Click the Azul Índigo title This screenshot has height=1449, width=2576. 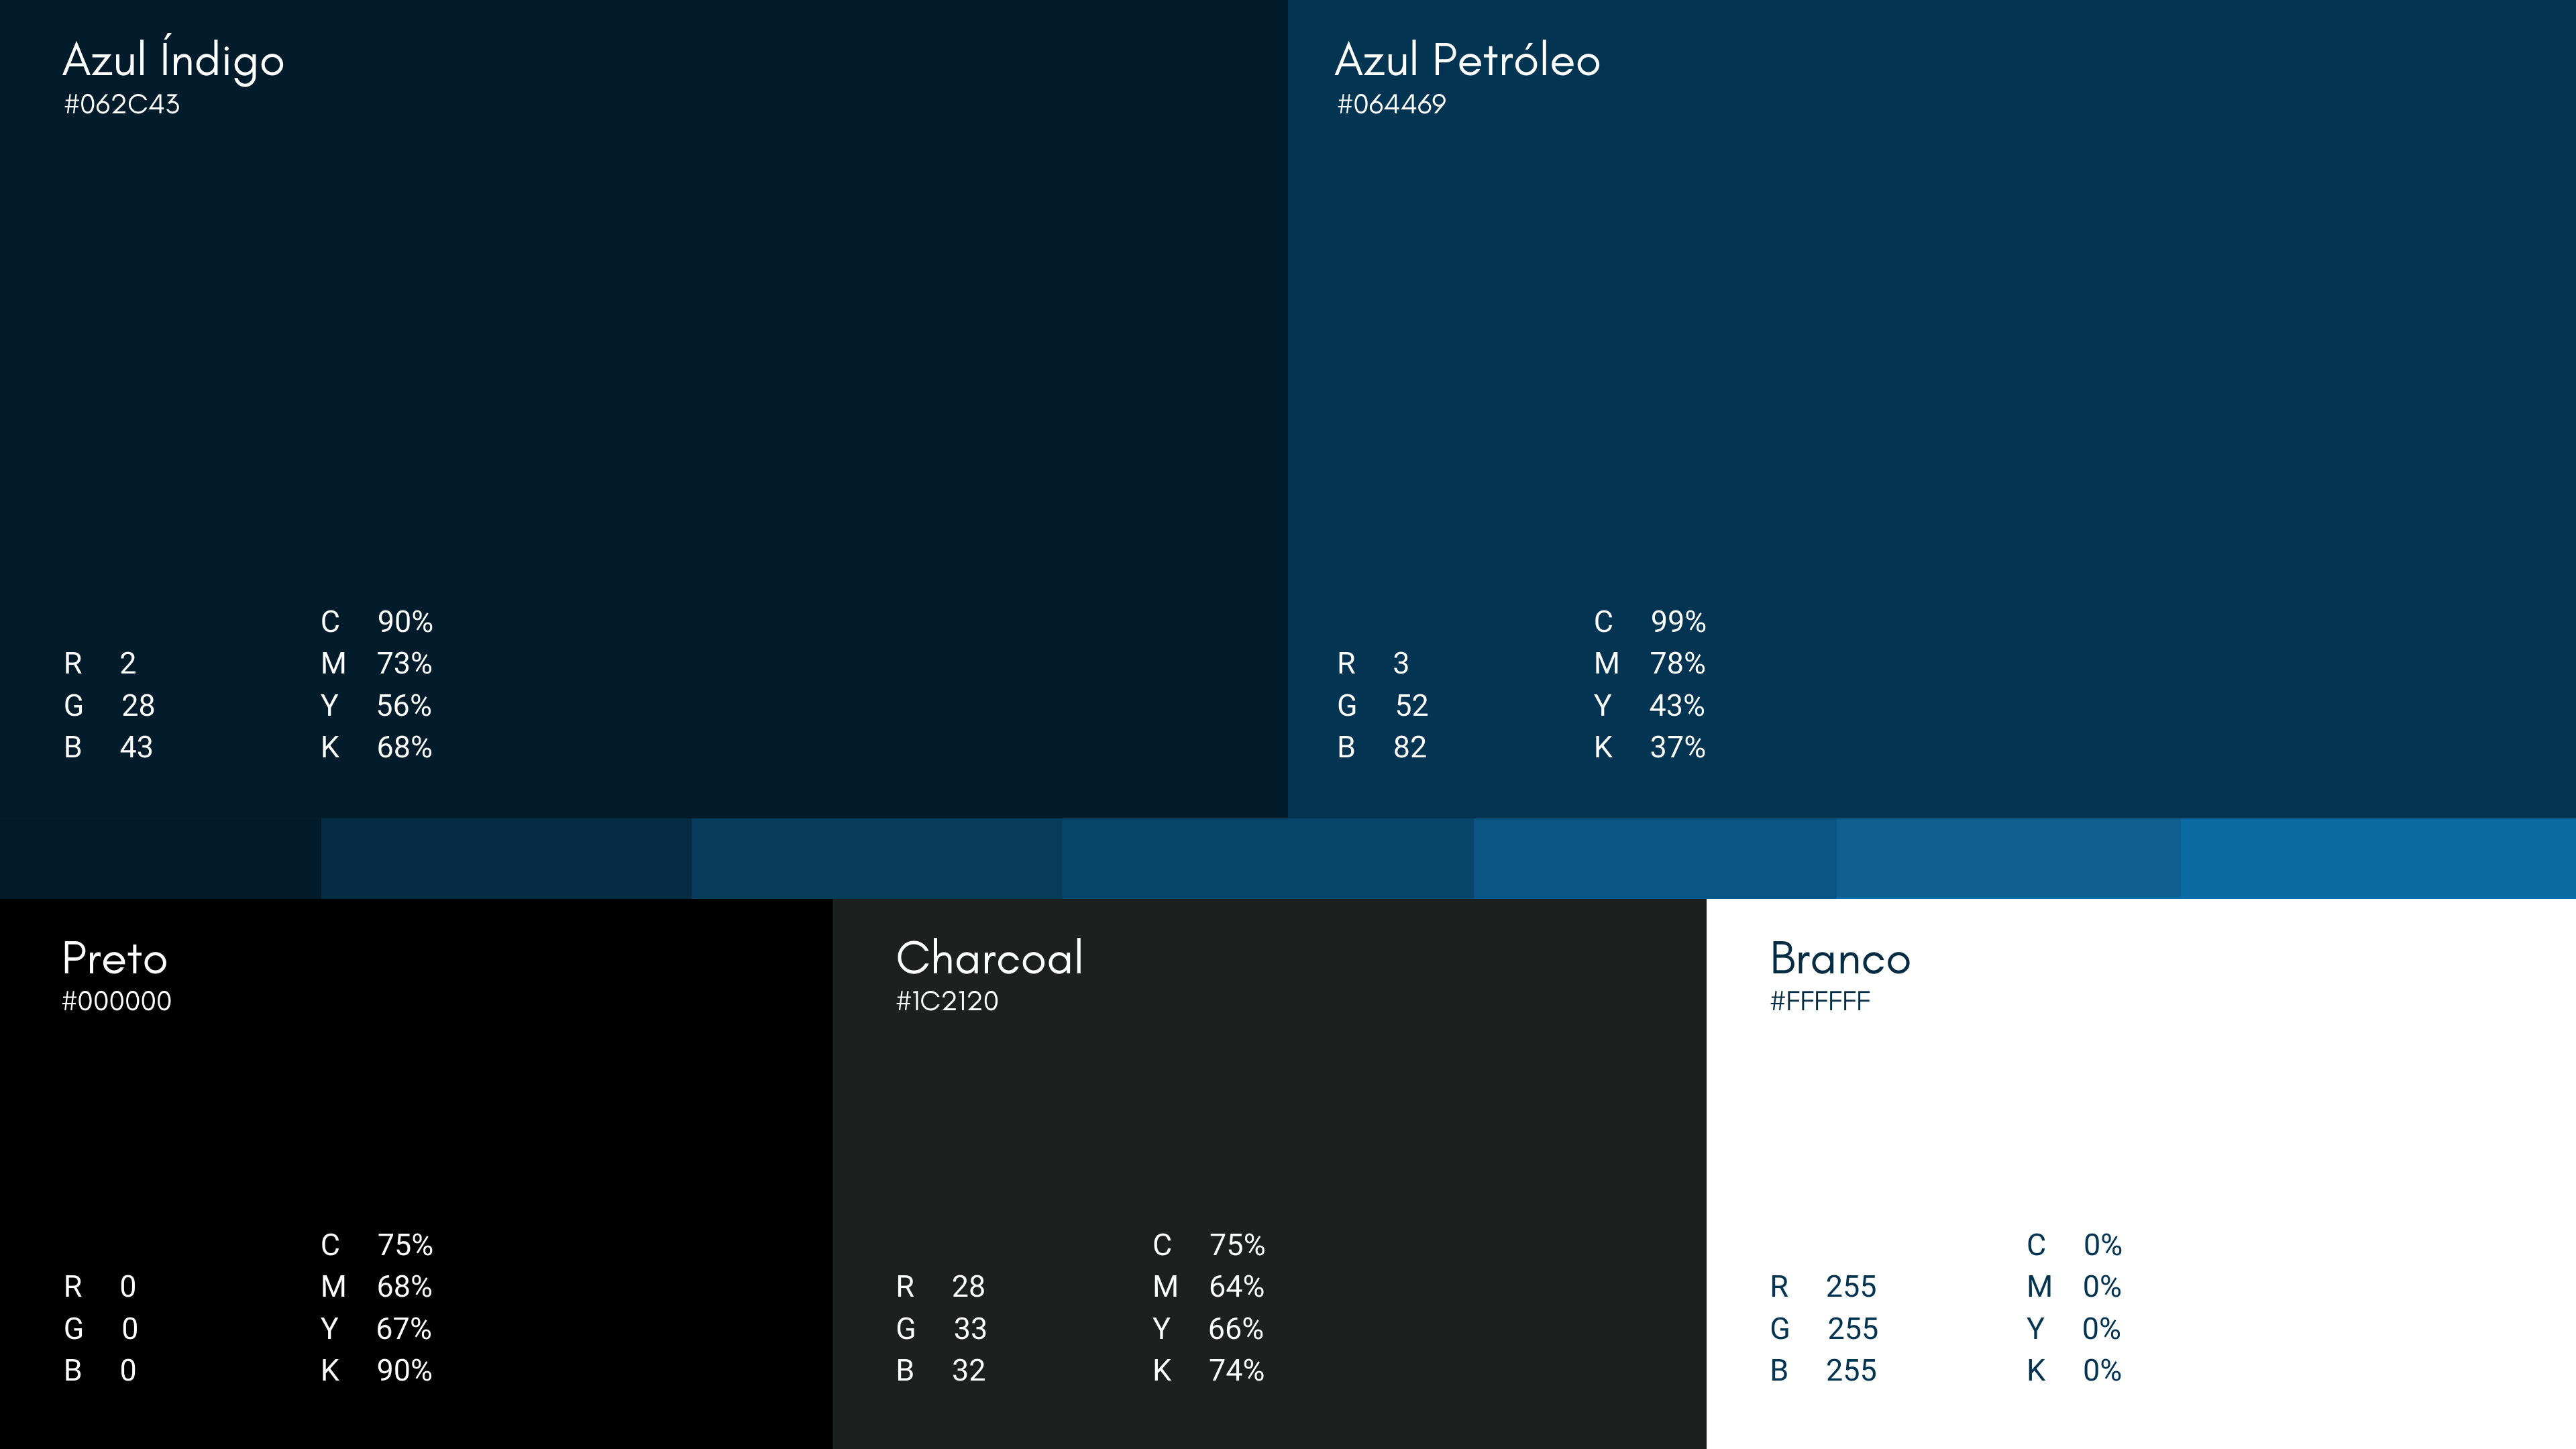tap(174, 59)
